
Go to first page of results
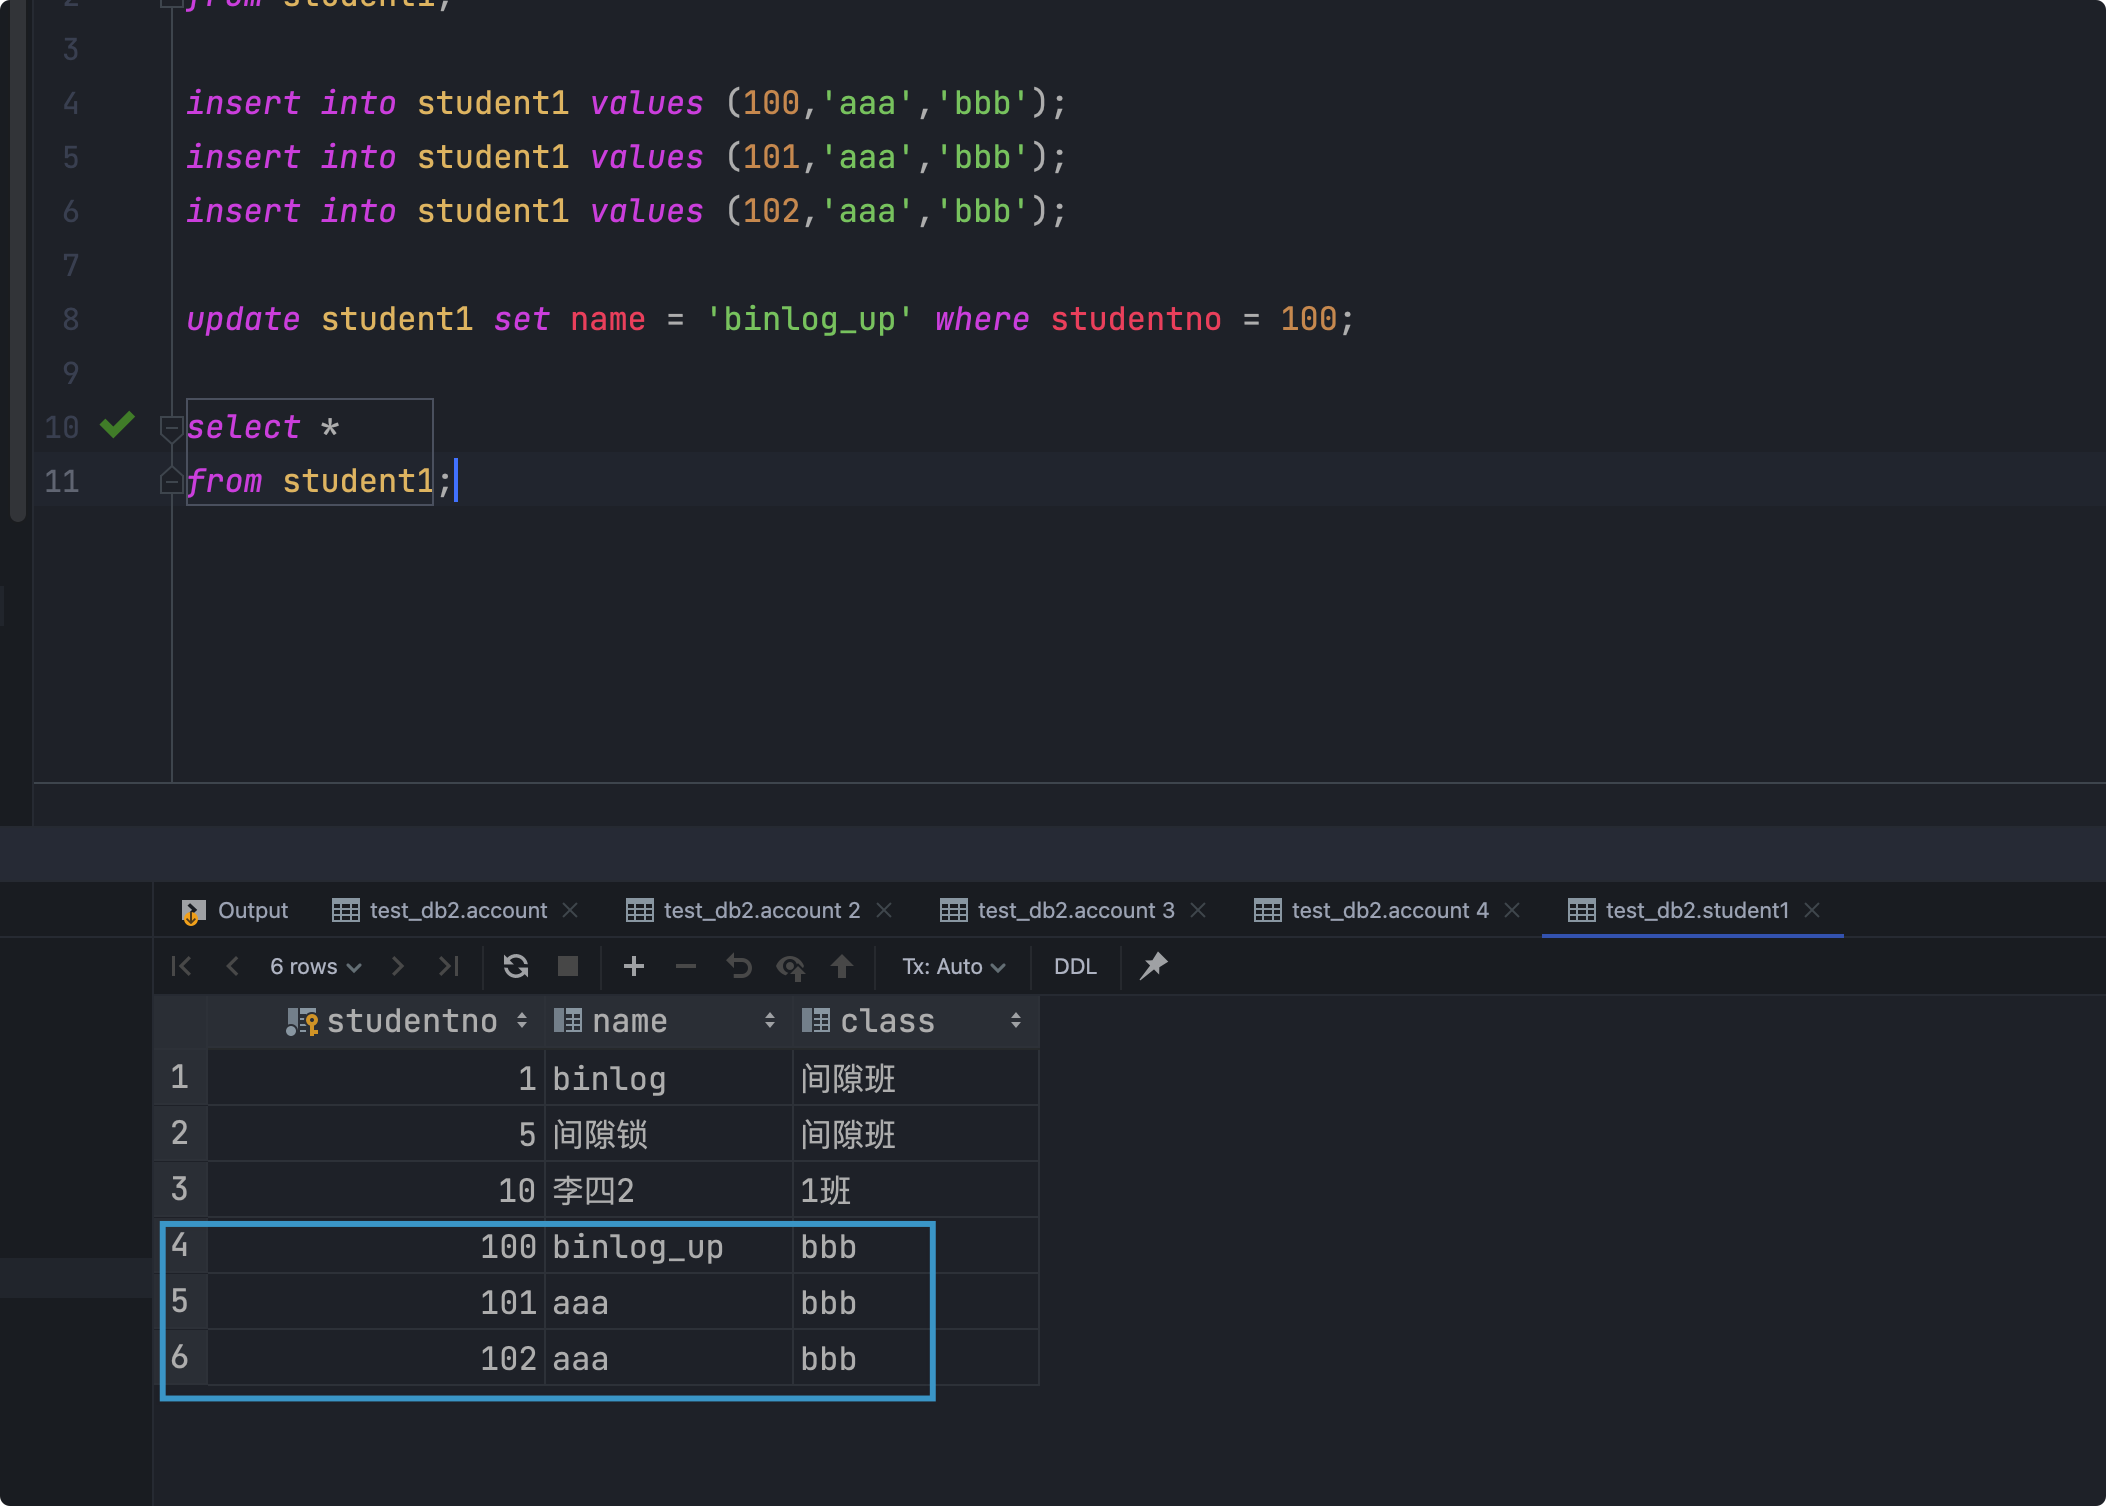click(x=181, y=966)
